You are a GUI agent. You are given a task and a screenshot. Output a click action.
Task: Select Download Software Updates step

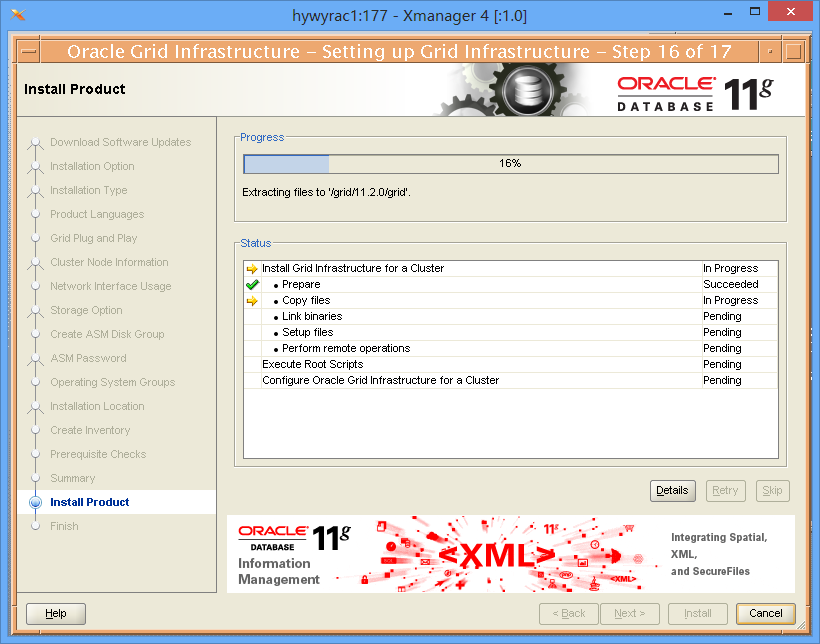[120, 142]
